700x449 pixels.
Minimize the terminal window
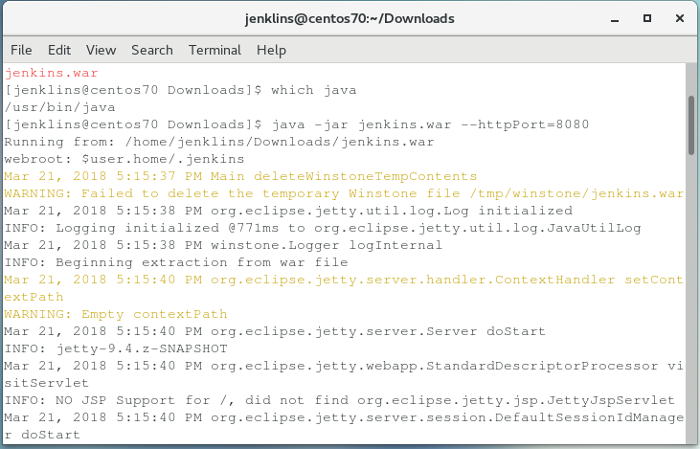click(x=620, y=18)
